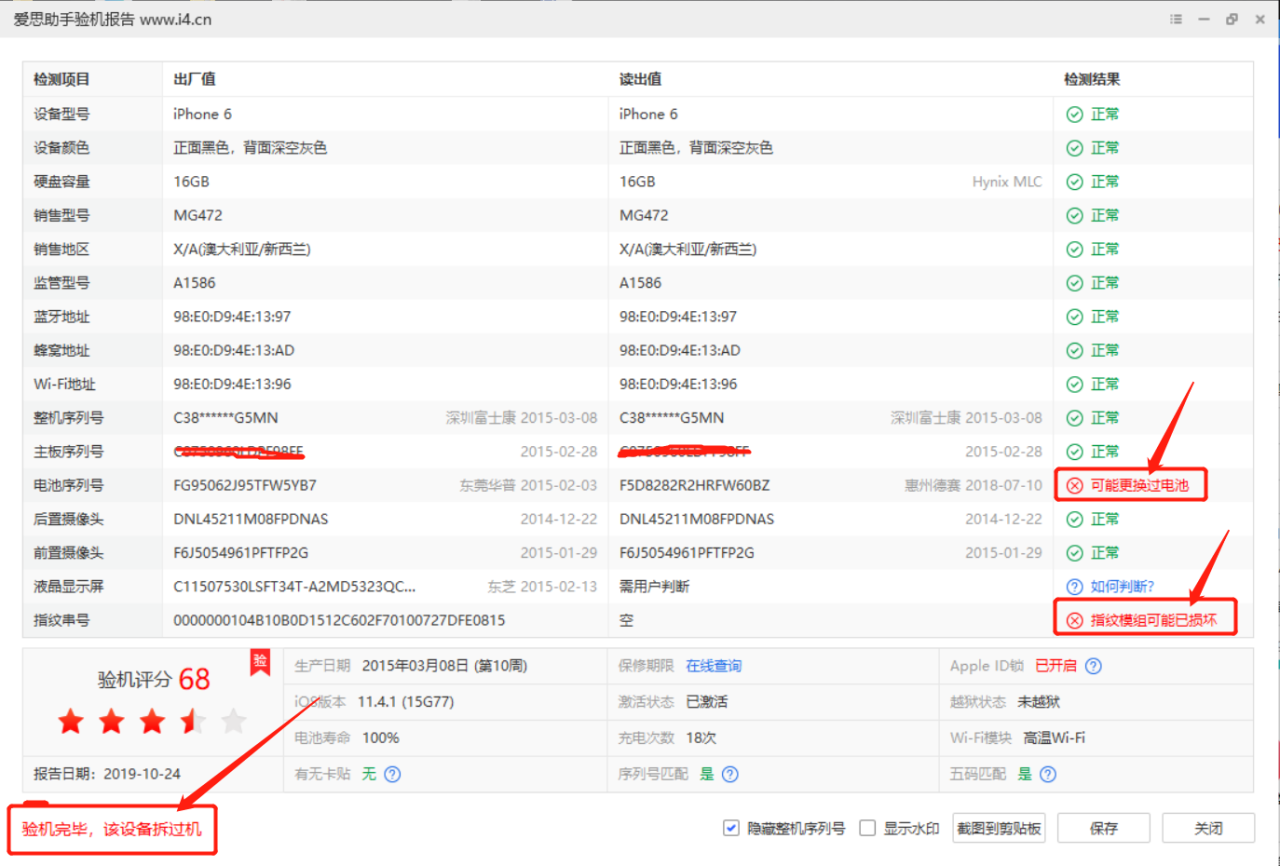
Task: Click 在线查询 warranty link
Action: [713, 666]
